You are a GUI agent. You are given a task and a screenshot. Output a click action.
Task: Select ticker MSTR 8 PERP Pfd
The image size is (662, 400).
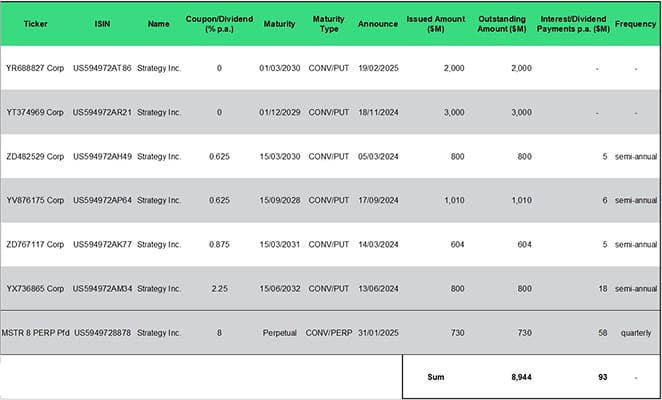(35, 333)
